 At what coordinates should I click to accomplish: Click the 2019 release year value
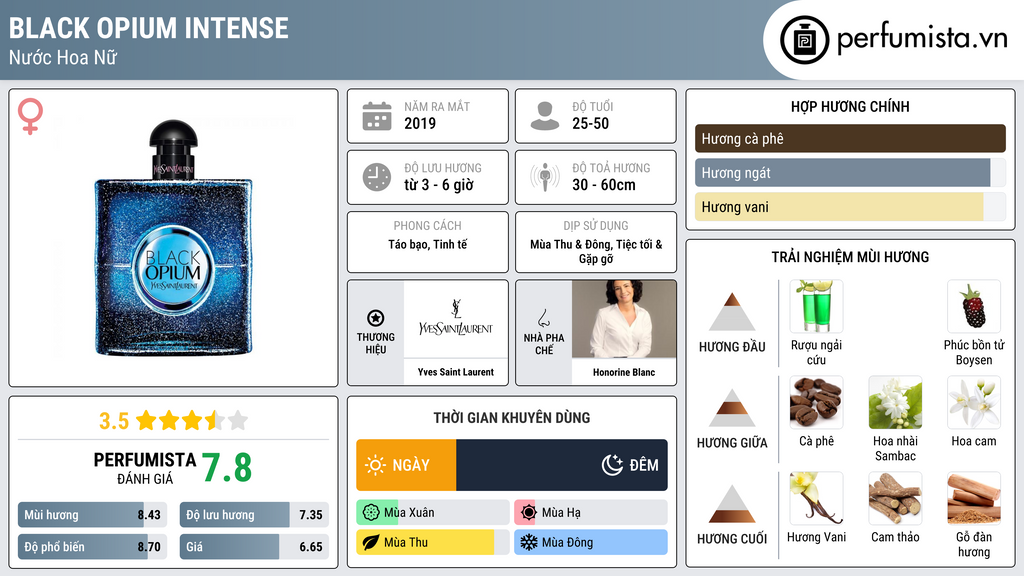pos(420,123)
